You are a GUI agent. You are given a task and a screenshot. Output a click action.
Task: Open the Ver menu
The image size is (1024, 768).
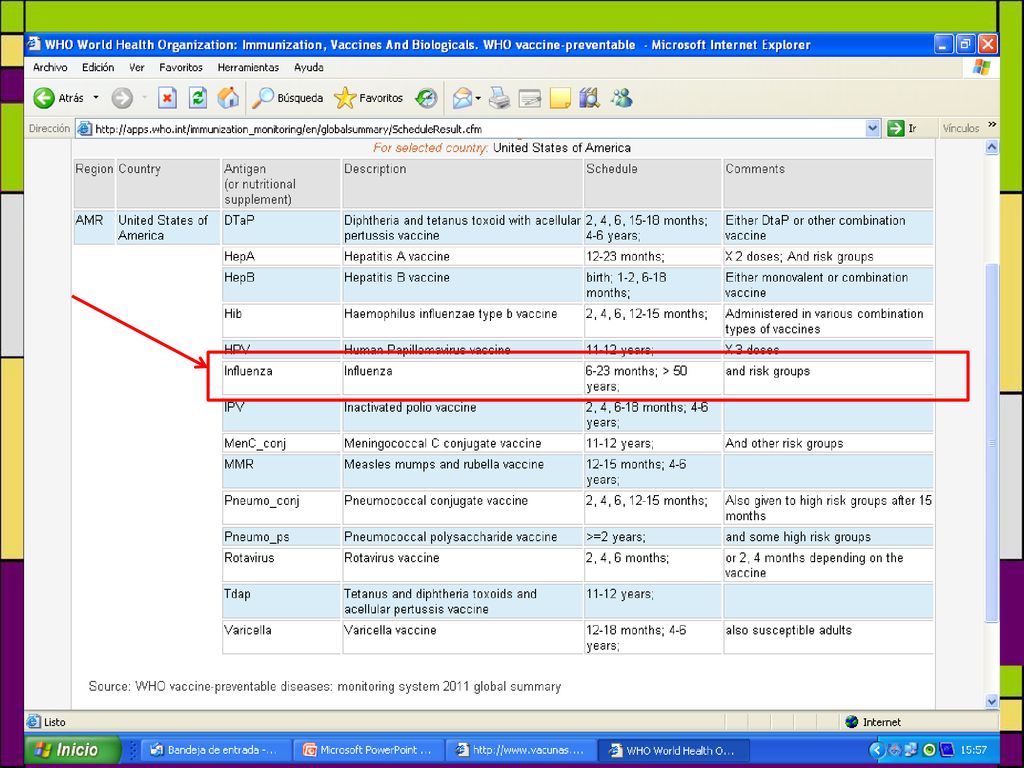pyautogui.click(x=136, y=67)
